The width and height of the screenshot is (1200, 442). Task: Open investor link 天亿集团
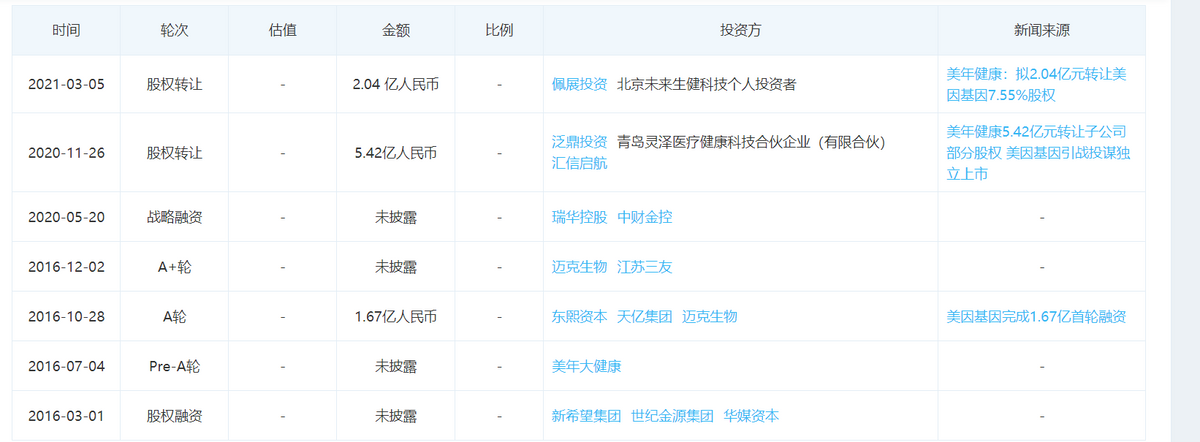pyautogui.click(x=645, y=316)
